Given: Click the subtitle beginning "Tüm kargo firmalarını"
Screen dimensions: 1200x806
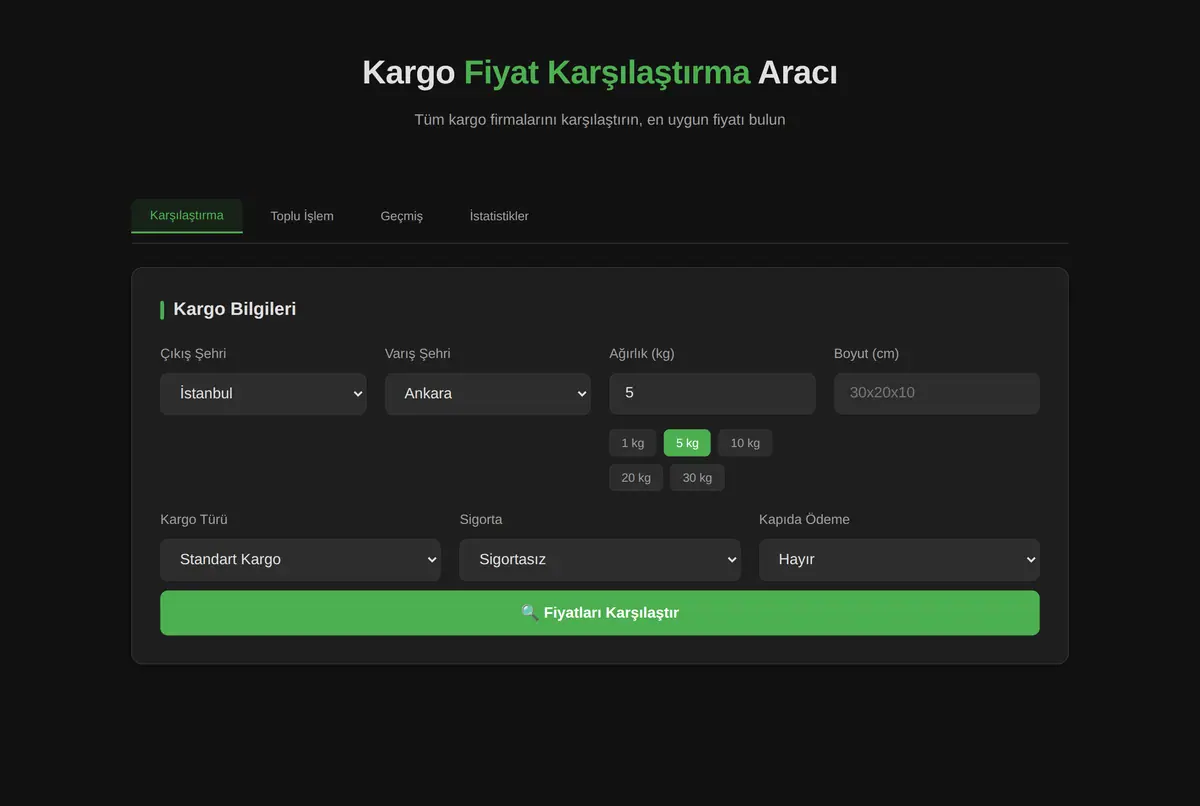Looking at the screenshot, I should coord(600,120).
